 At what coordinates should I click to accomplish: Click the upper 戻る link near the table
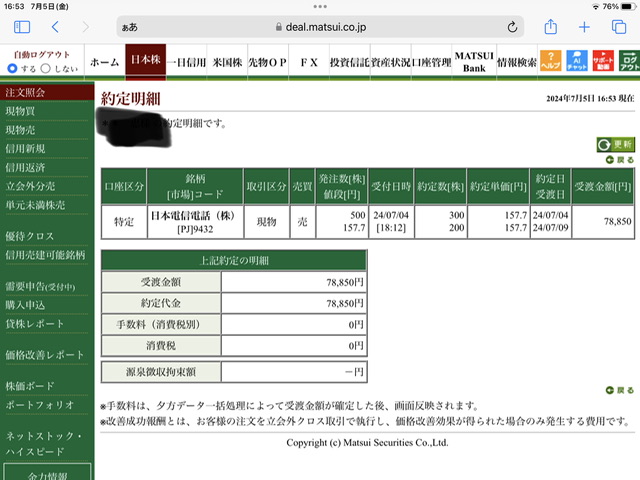(620, 160)
